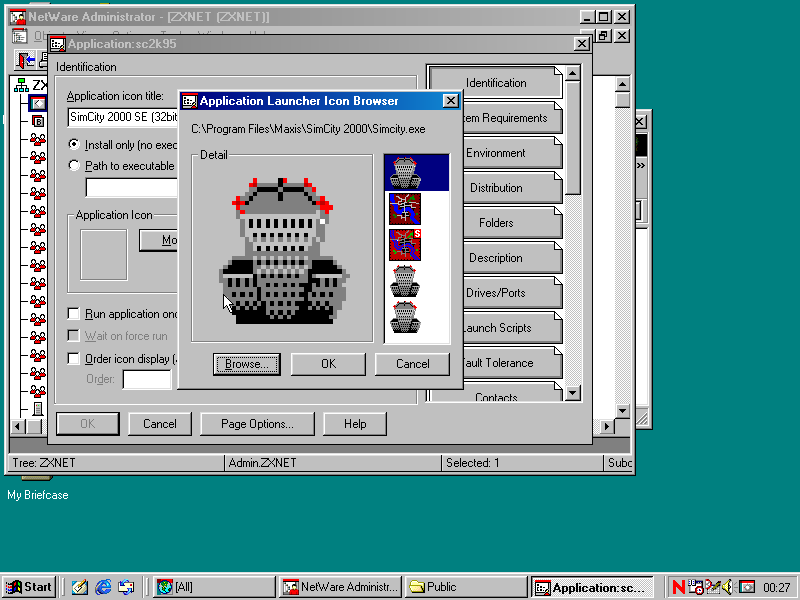Select the highlighted first castle icon in the icon list

405,172
